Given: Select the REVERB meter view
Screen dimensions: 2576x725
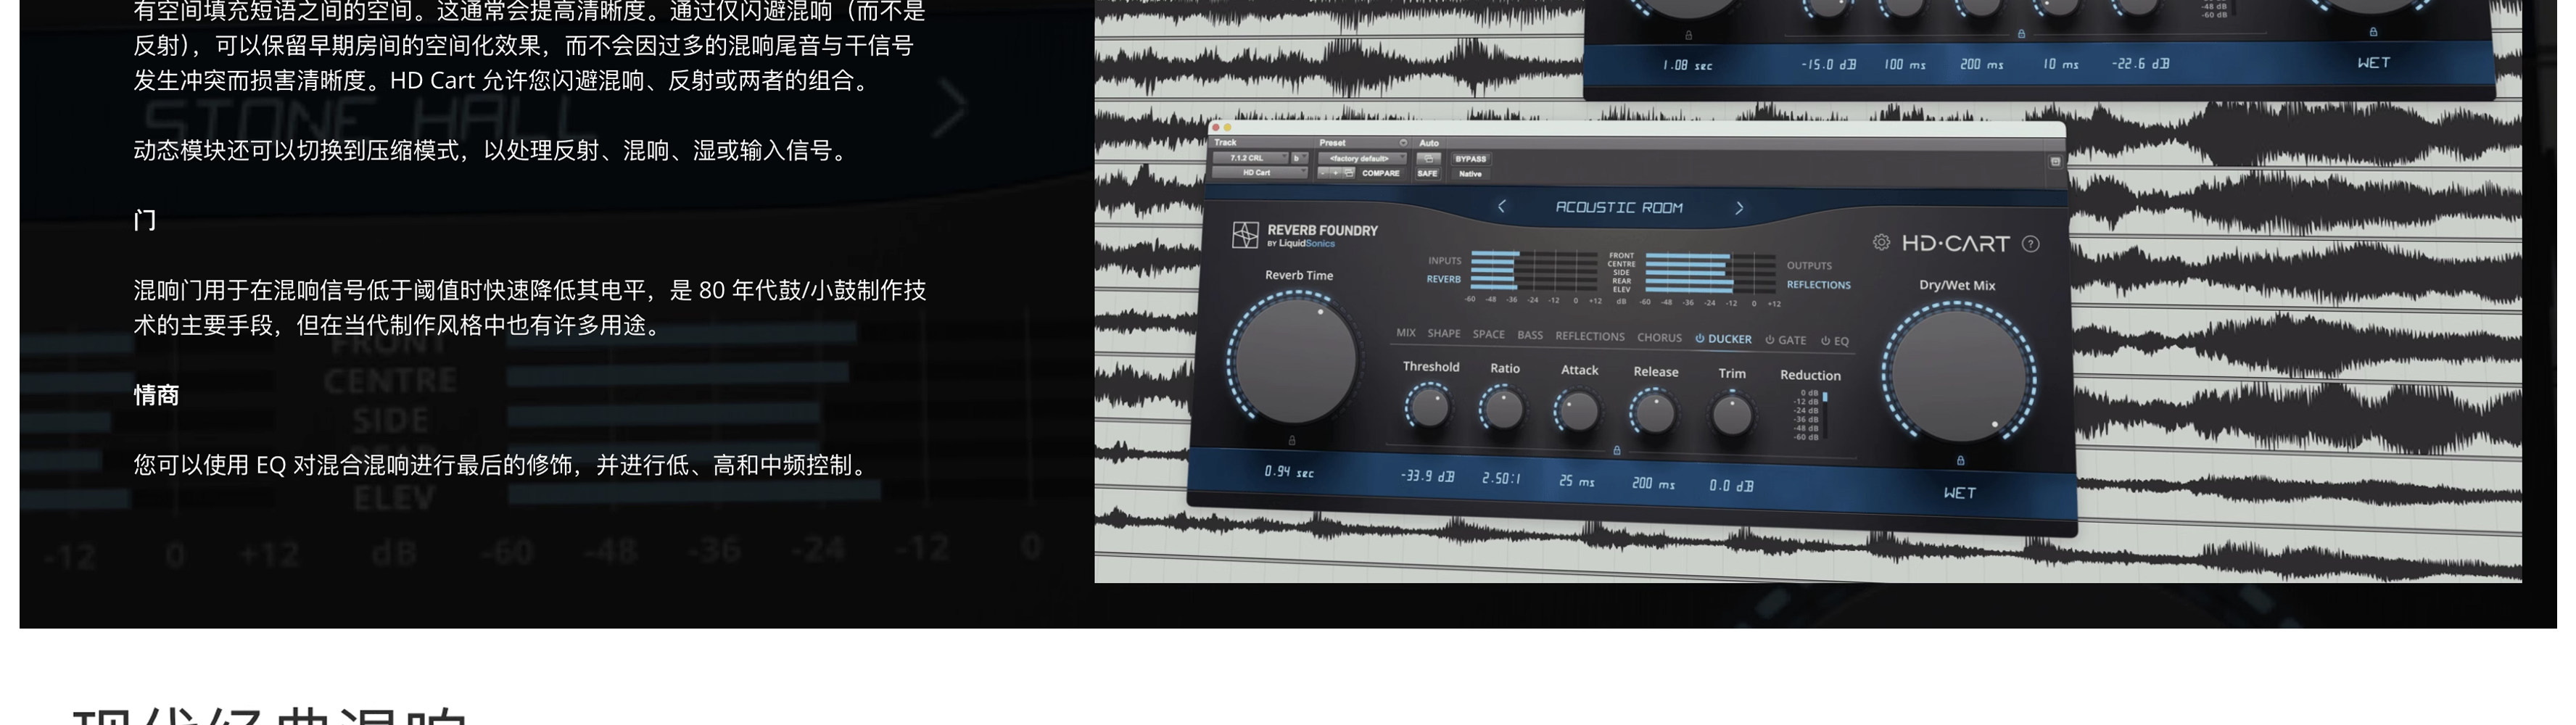Looking at the screenshot, I should coord(1443,279).
